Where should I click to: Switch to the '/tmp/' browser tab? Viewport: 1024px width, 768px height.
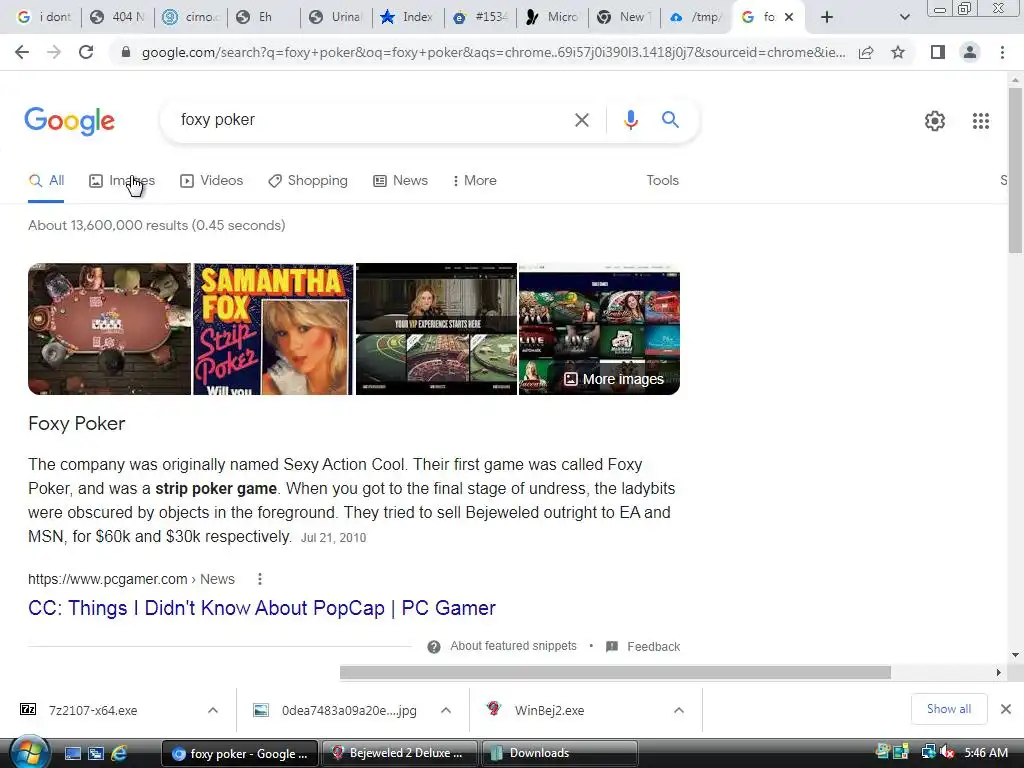(x=696, y=17)
